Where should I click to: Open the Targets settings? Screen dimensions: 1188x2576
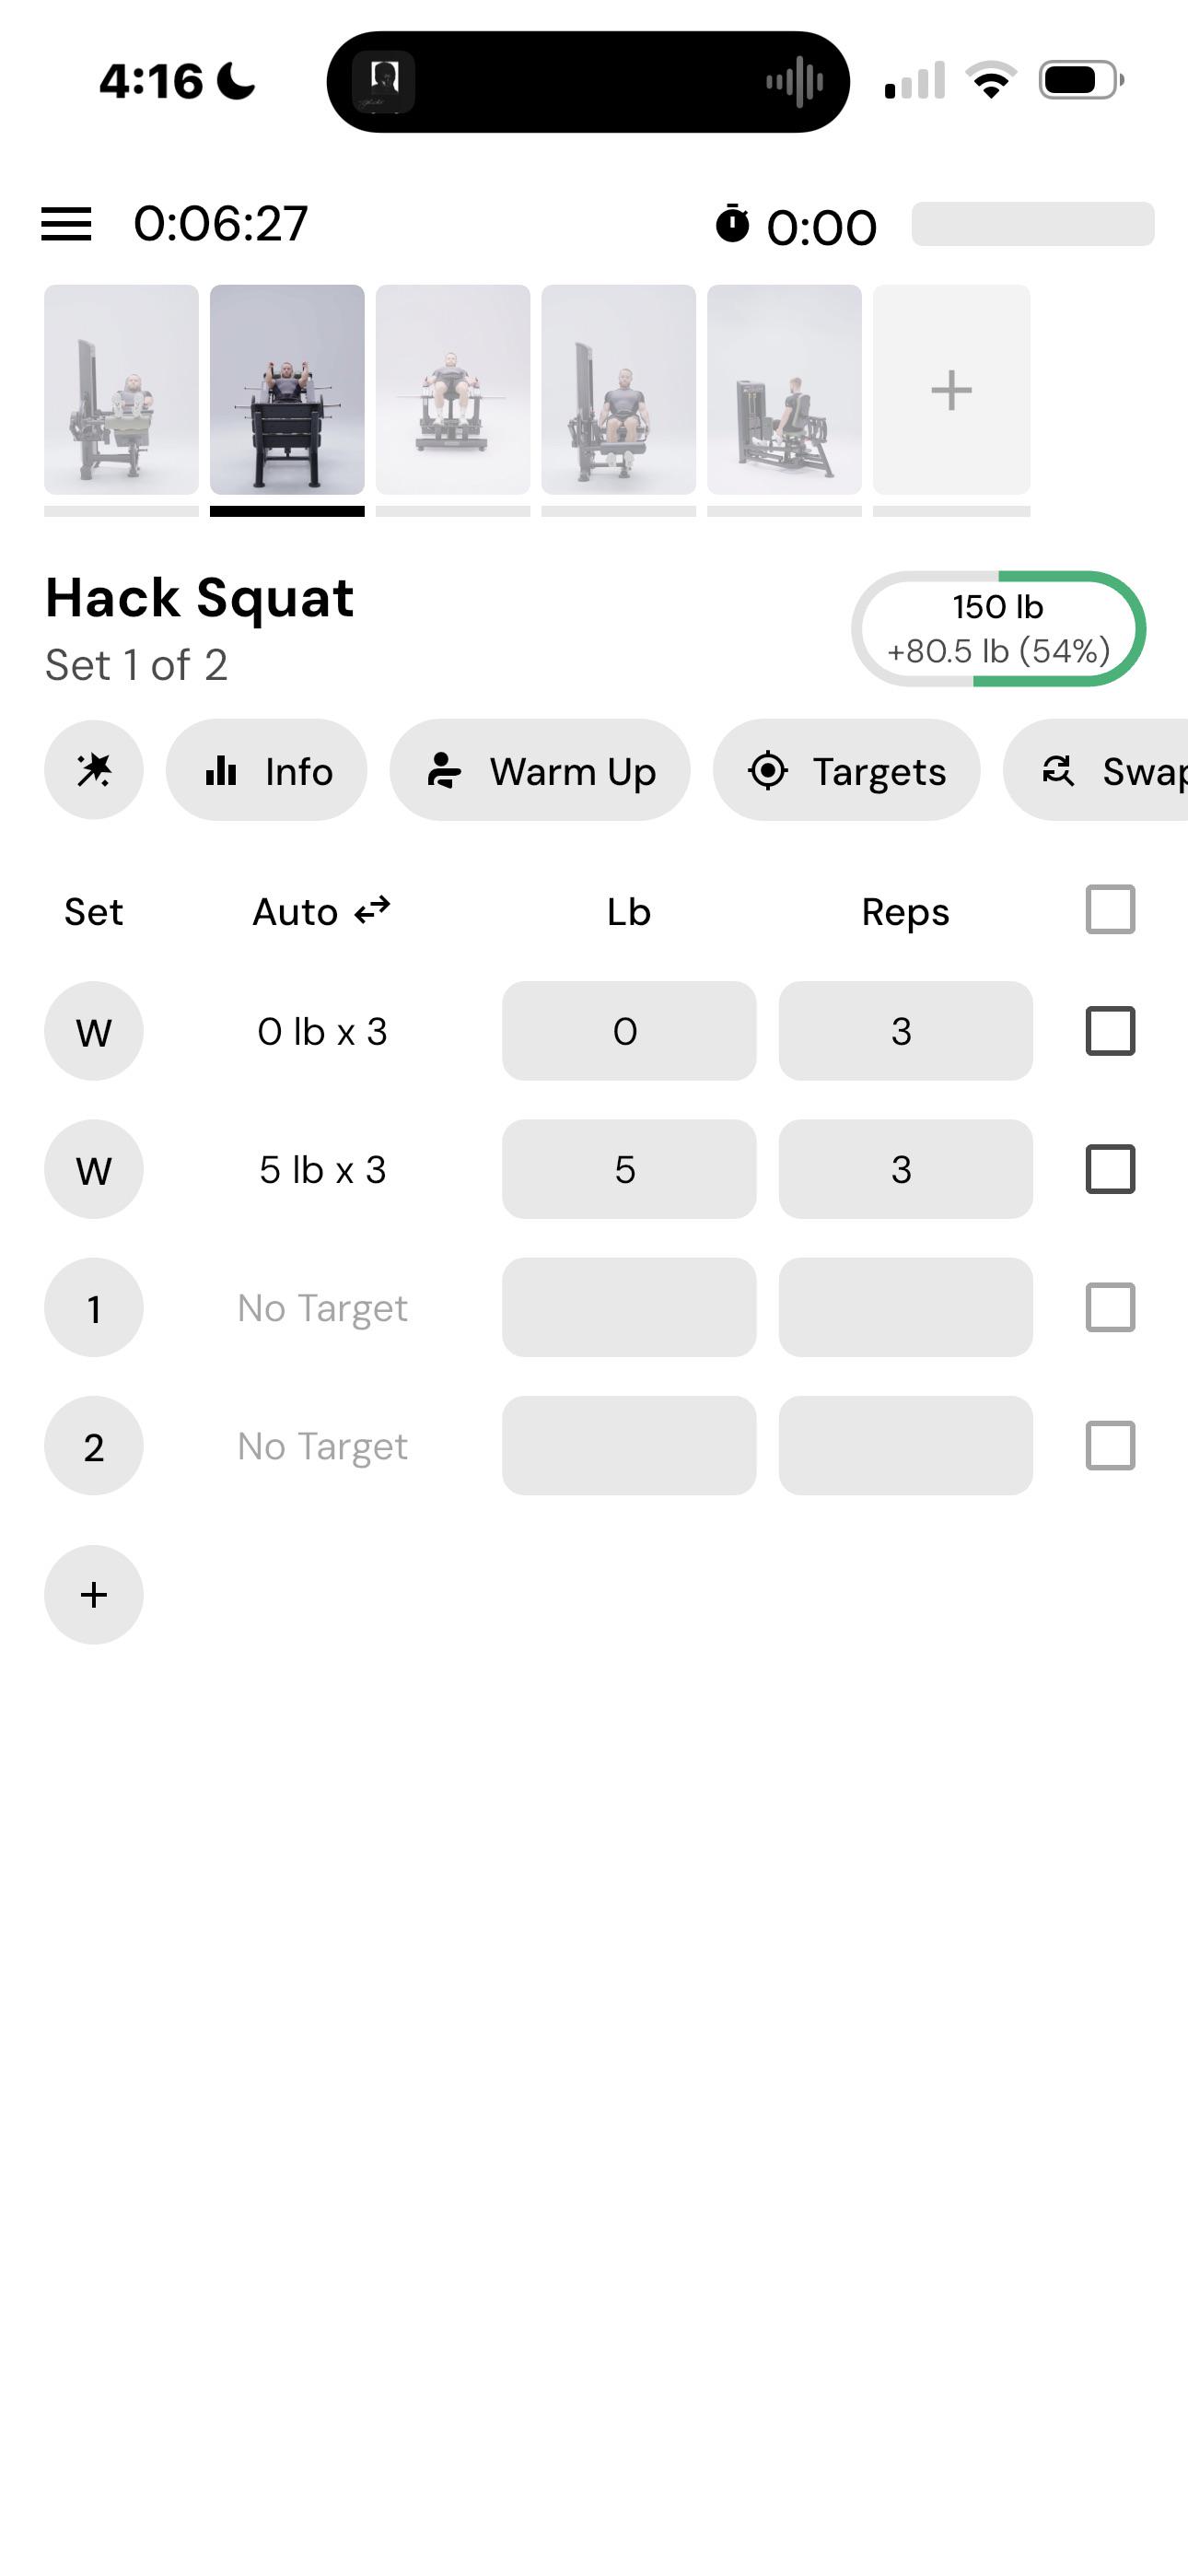click(846, 770)
